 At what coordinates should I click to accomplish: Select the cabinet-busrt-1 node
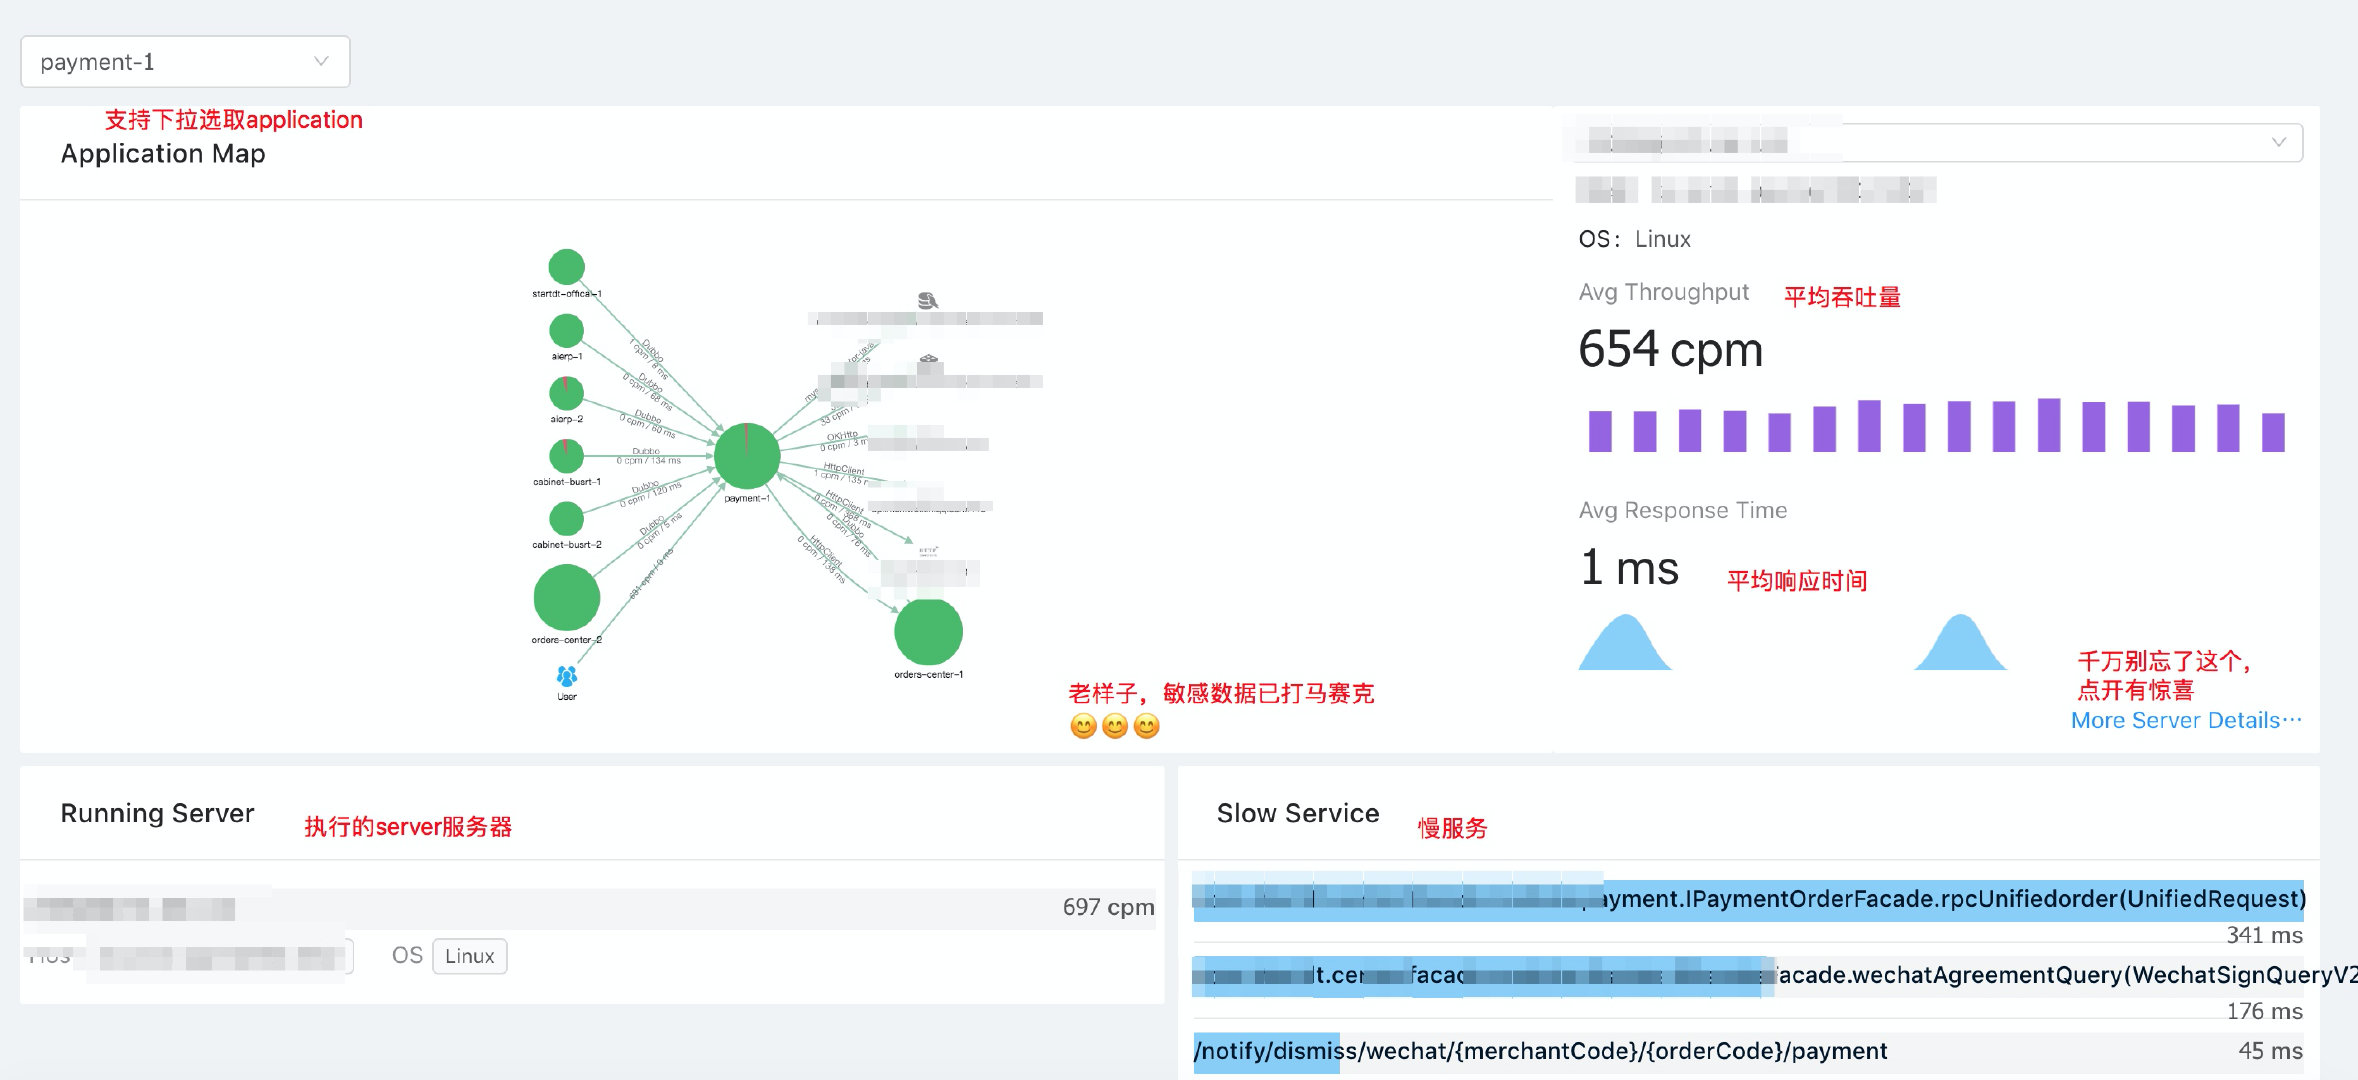pos(566,456)
